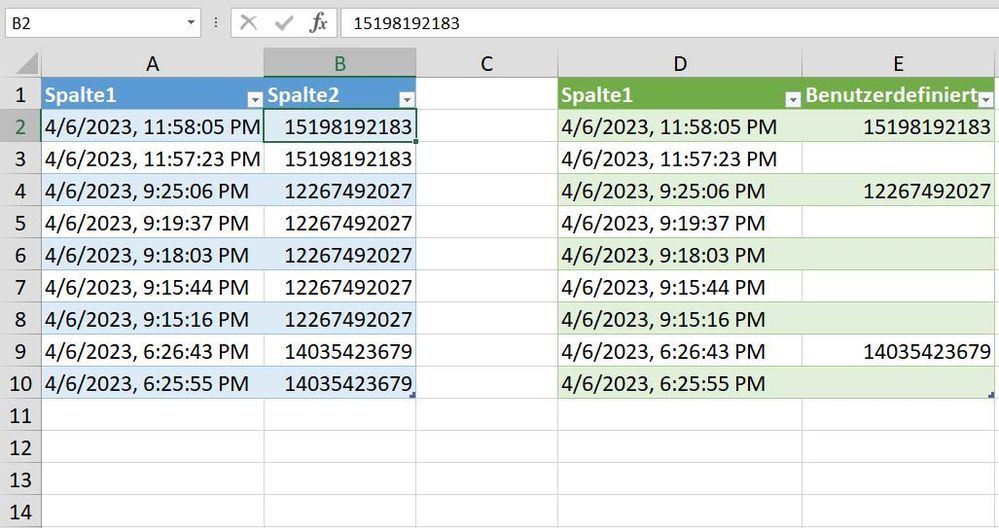Select row 14 header
This screenshot has width=999, height=528.
point(20,511)
